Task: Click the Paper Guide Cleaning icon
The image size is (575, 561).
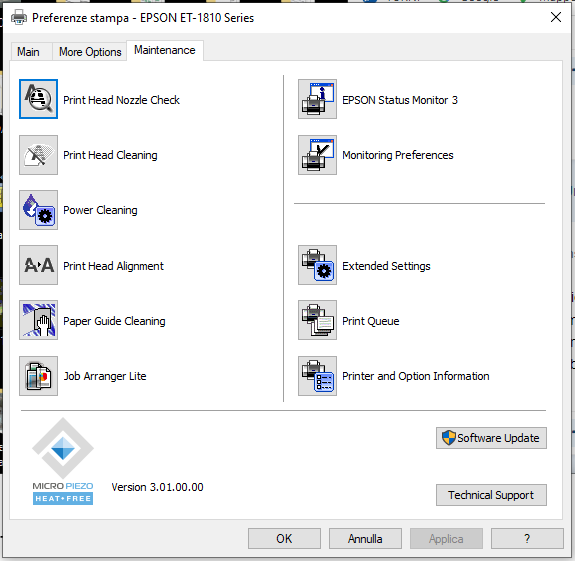Action: (39, 320)
